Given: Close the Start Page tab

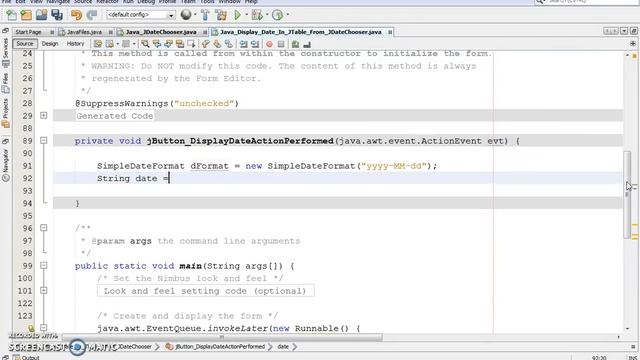Looking at the screenshot, I should click(x=52, y=32).
